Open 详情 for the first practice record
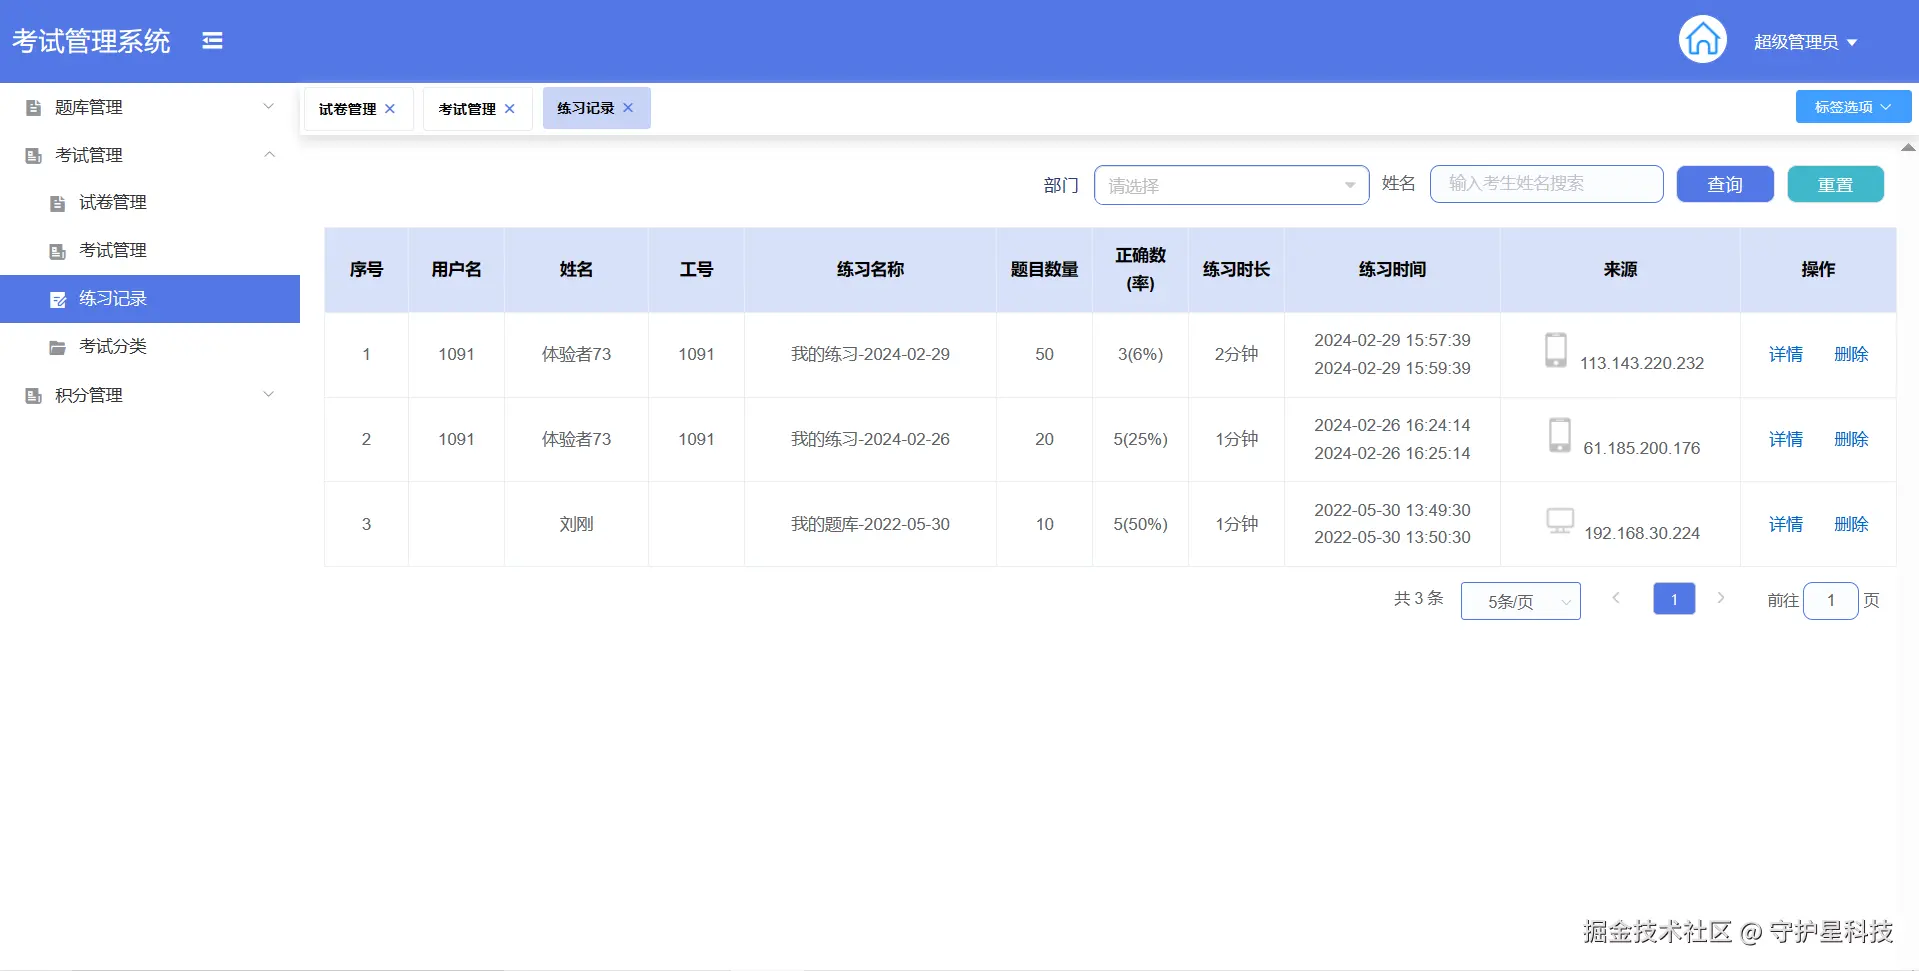The height and width of the screenshot is (971, 1919). tap(1784, 354)
